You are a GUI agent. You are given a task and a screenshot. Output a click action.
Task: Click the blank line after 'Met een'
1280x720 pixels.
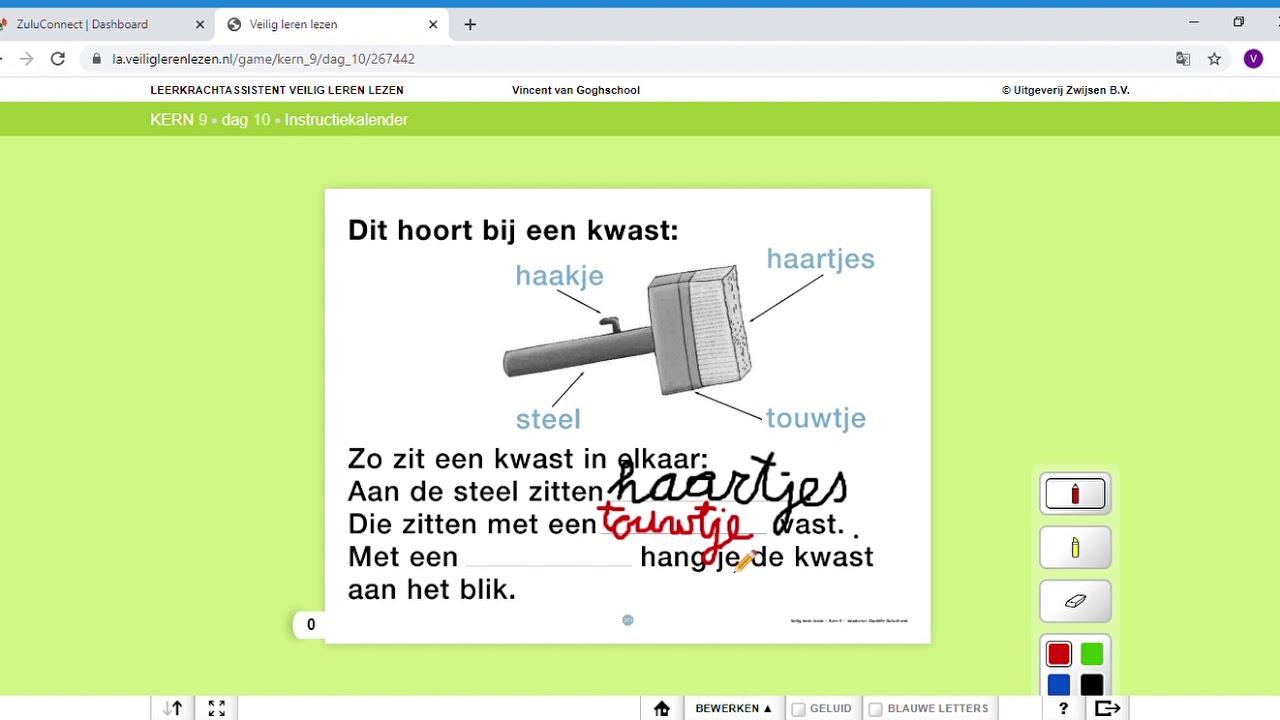[548, 560]
